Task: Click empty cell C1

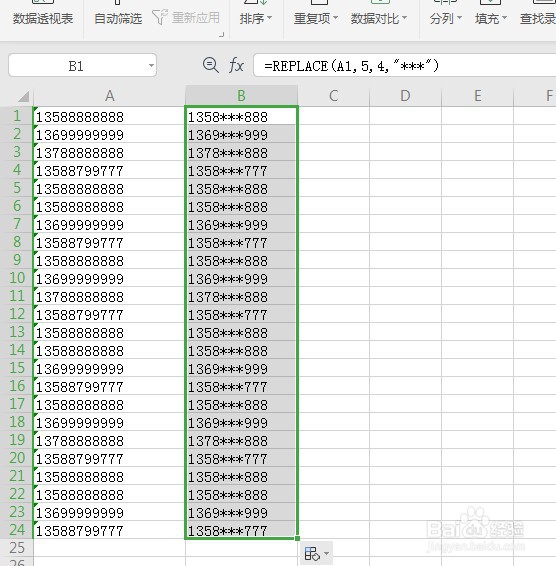Action: click(x=334, y=116)
